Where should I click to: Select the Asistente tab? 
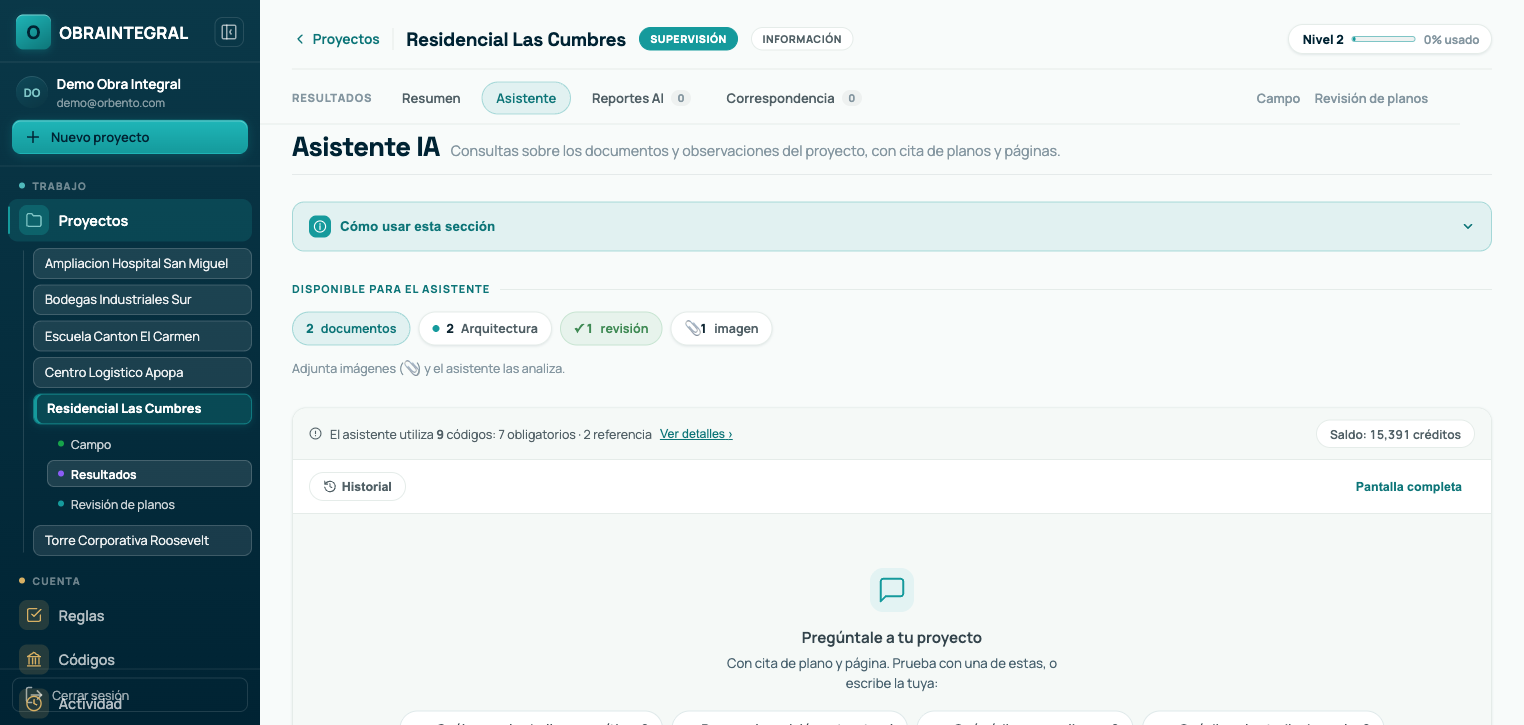pos(526,98)
